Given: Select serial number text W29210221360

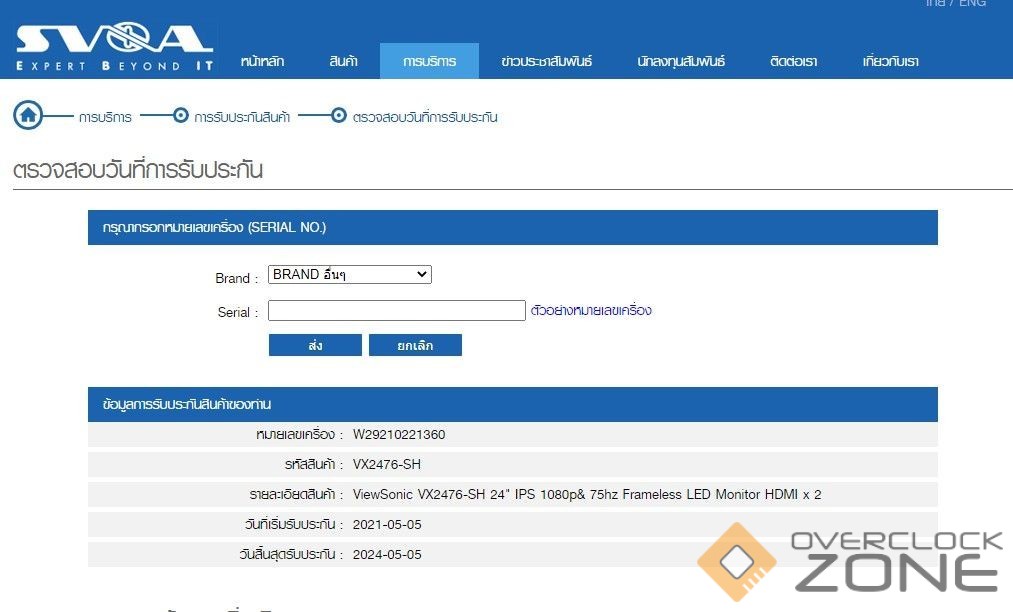Looking at the screenshot, I should [399, 434].
